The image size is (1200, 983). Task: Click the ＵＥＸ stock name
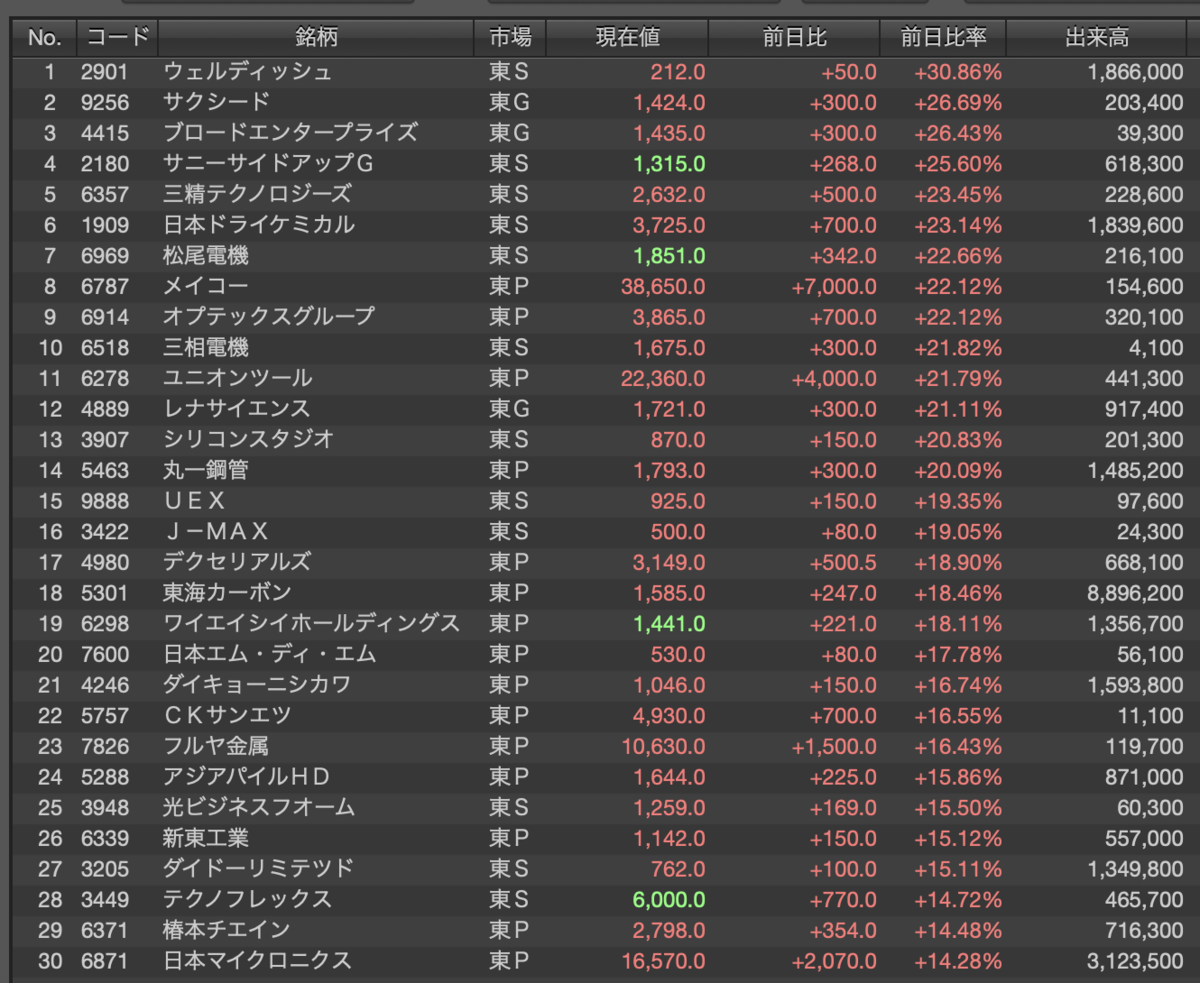coord(195,500)
